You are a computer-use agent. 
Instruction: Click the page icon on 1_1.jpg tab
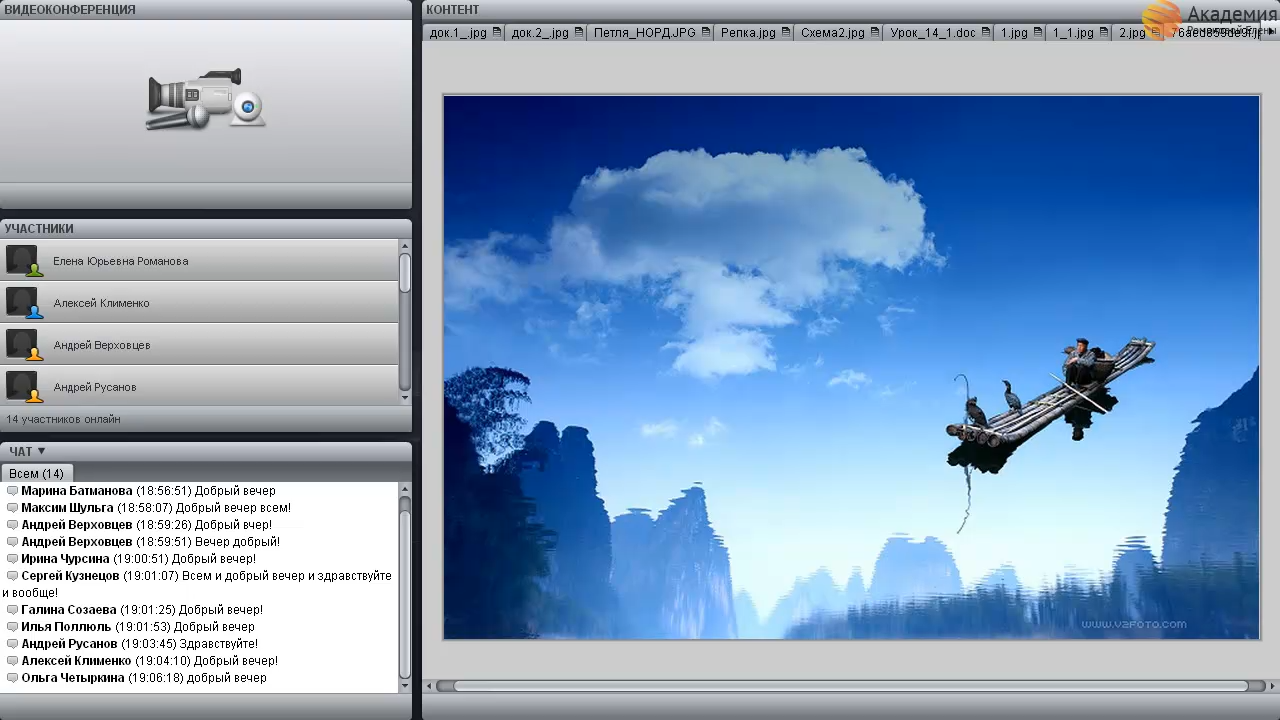[1104, 32]
